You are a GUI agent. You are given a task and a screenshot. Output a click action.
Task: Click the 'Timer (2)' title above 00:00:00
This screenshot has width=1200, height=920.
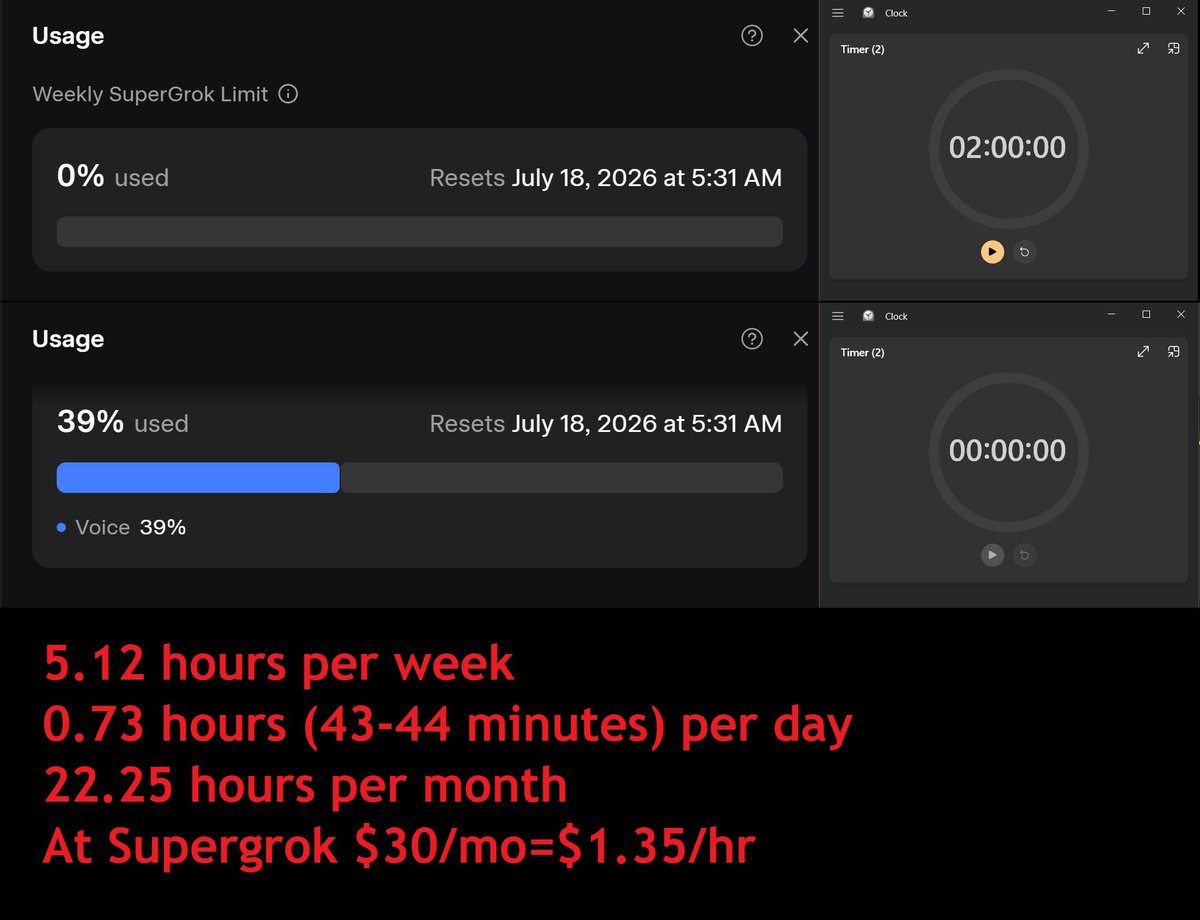pos(862,352)
